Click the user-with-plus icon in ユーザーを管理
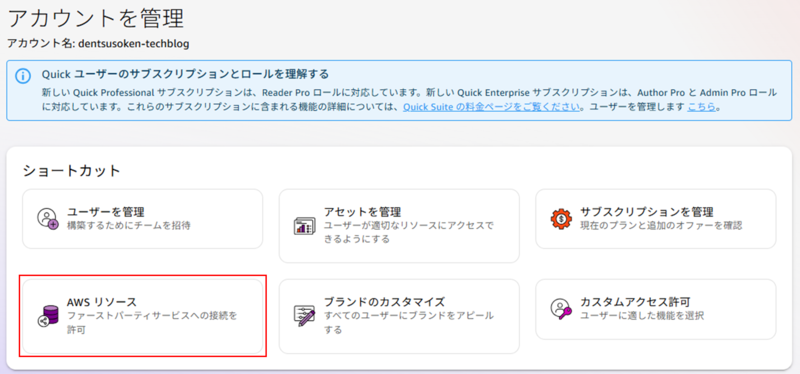Viewport: 800px width, 374px height. 49,218
